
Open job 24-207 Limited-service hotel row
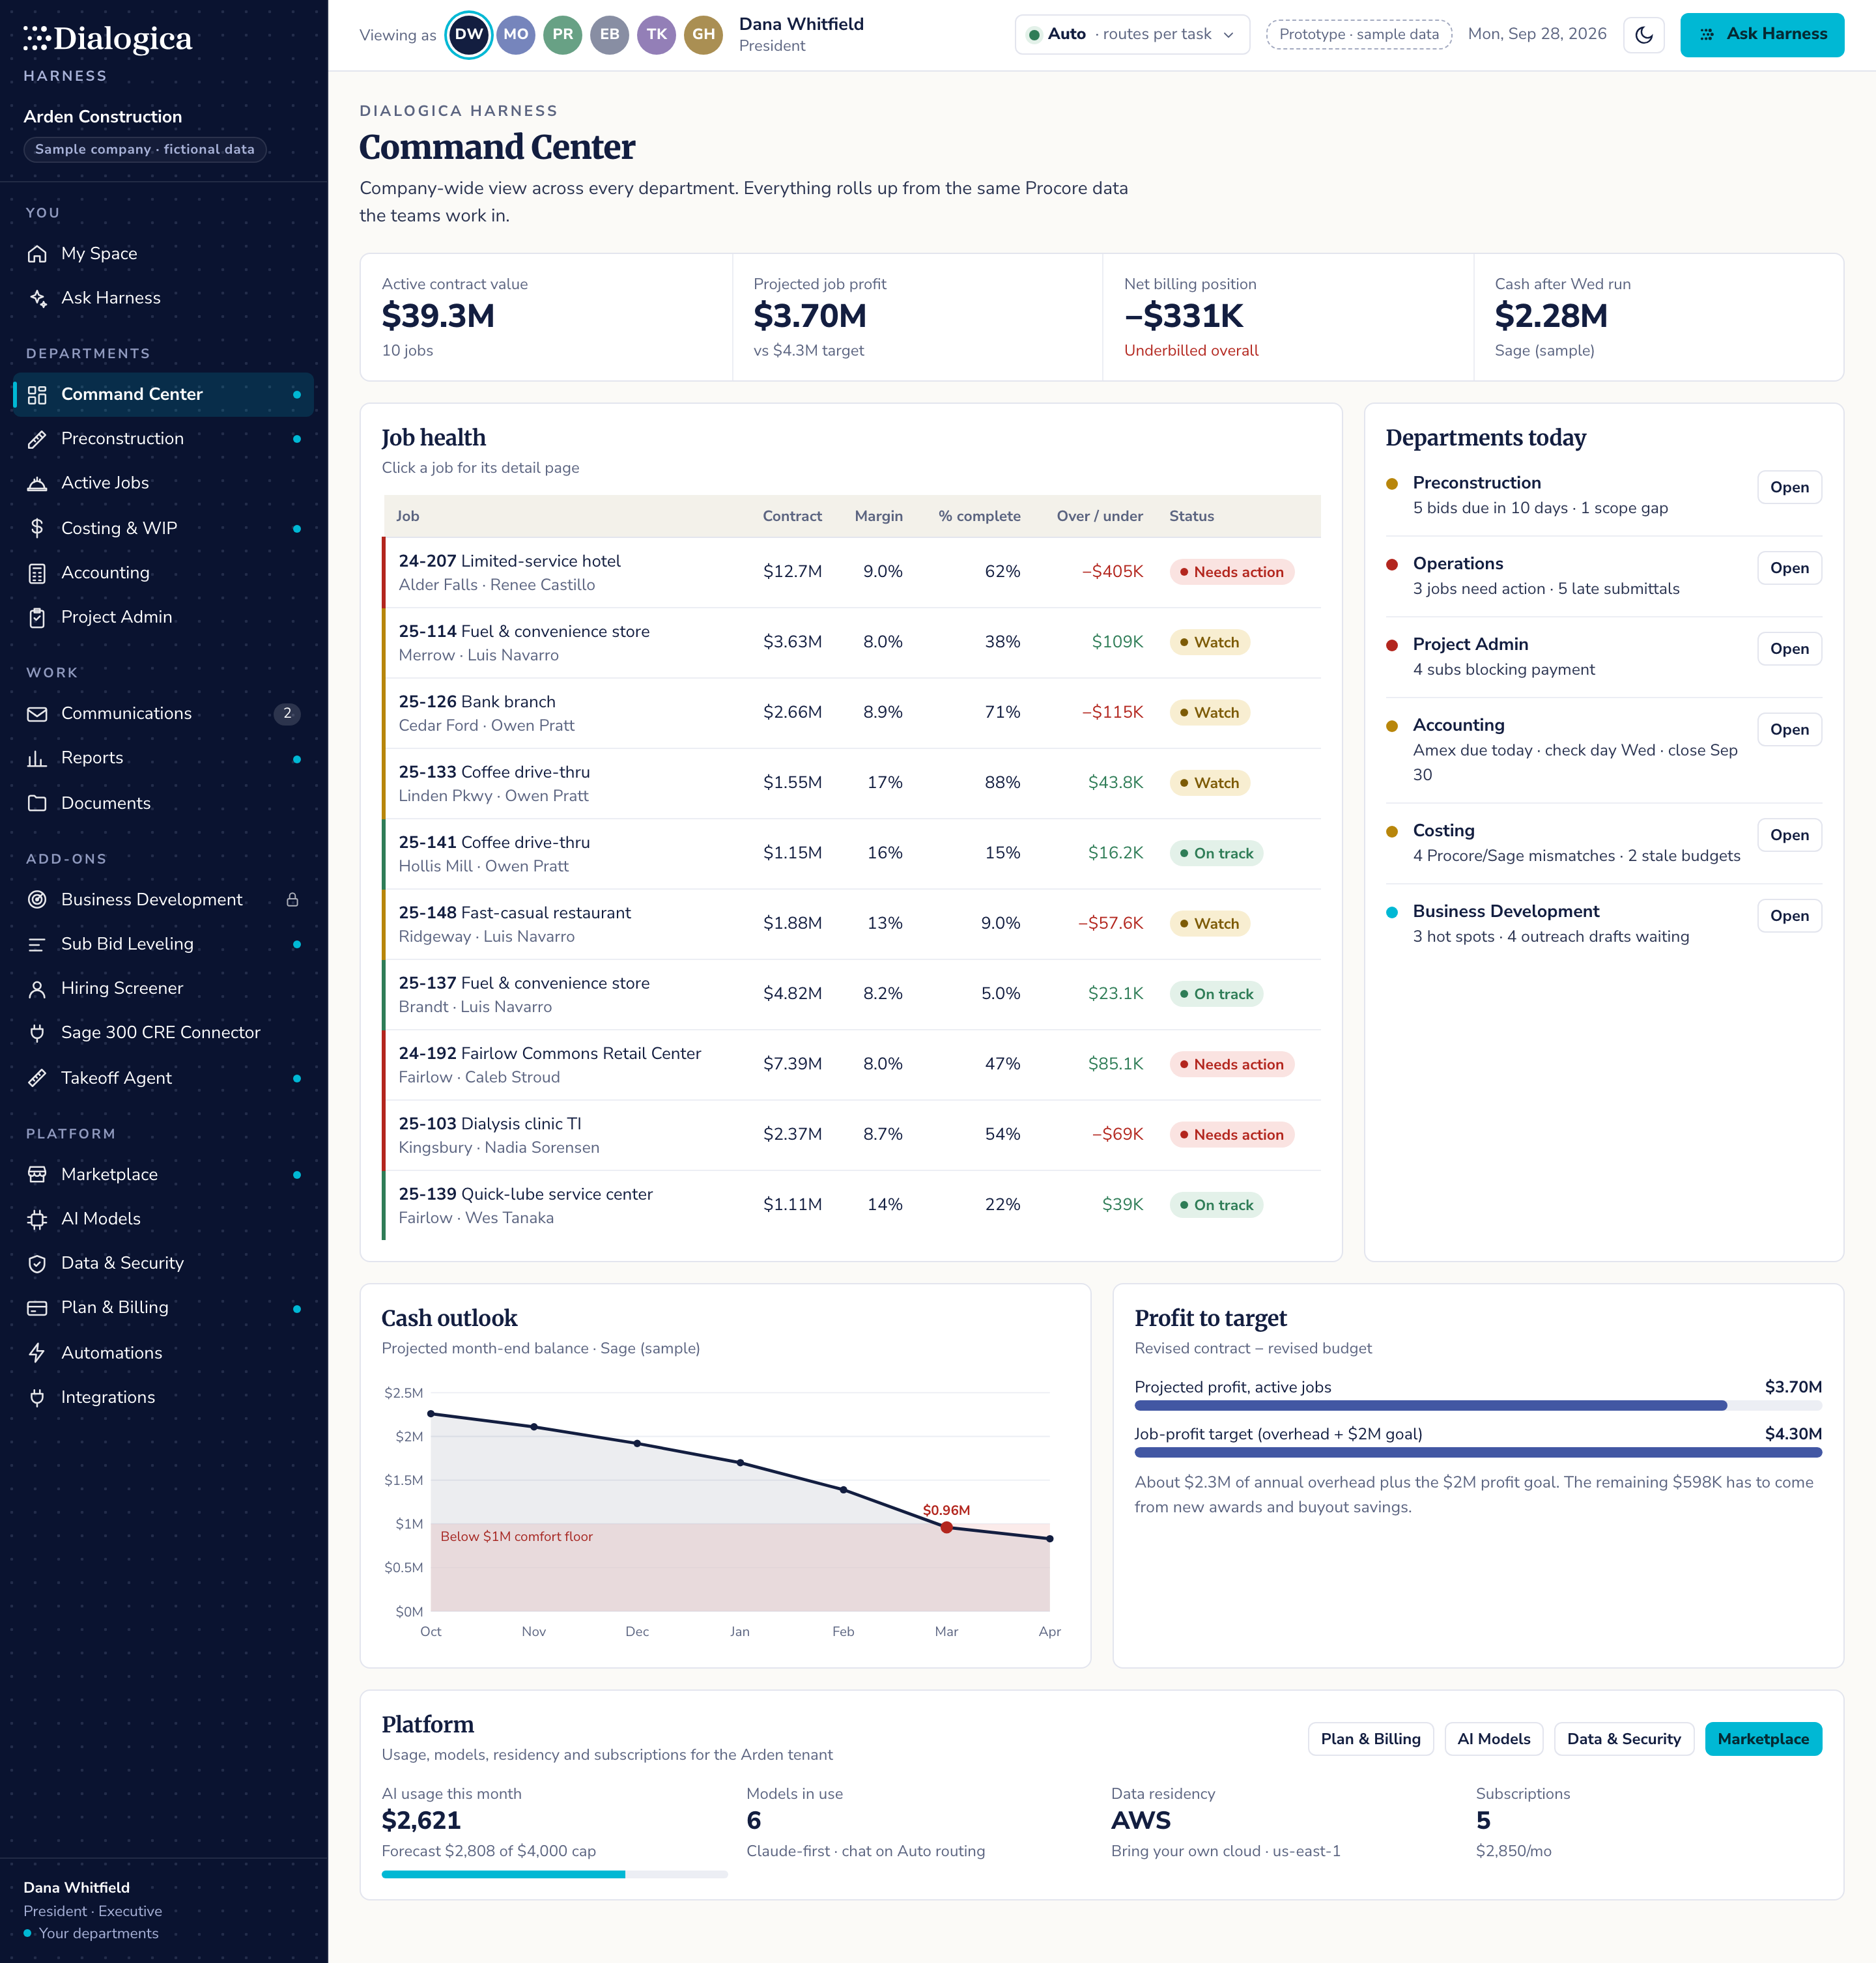coord(852,573)
